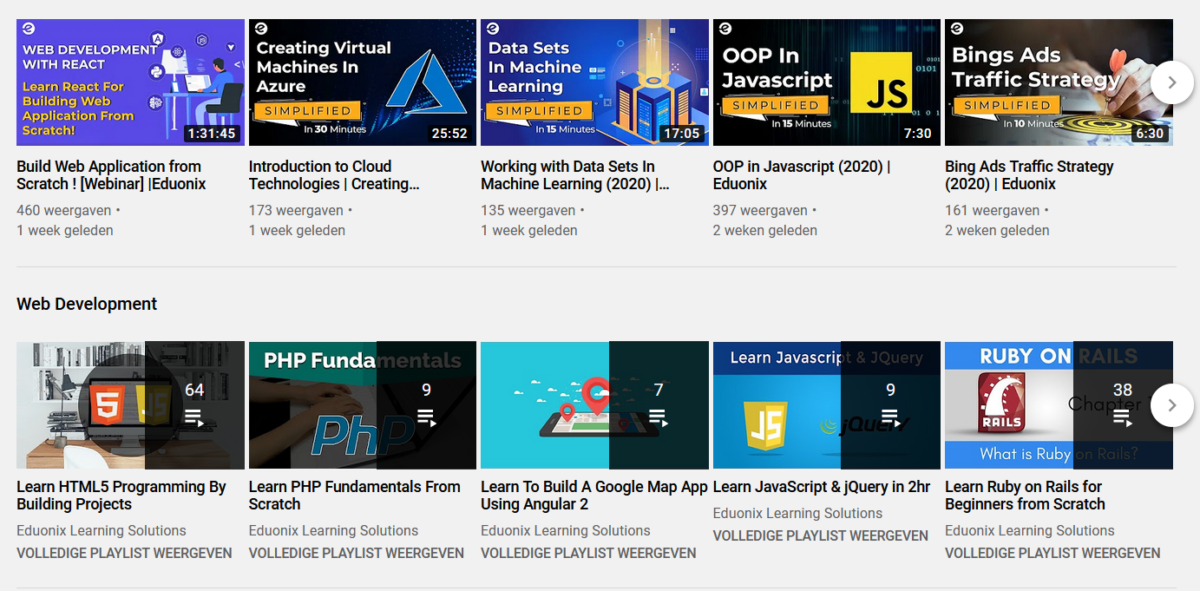1200x591 pixels.
Task: Click the 25:52 duration badge
Action: 449,133
